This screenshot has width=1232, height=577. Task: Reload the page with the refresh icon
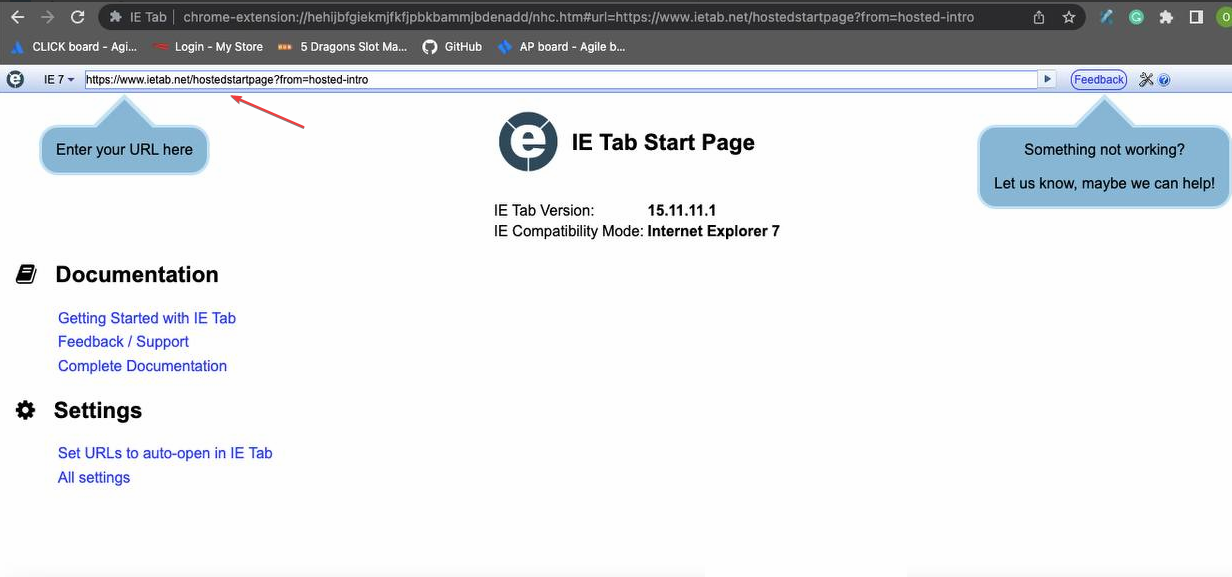pyautogui.click(x=78, y=17)
